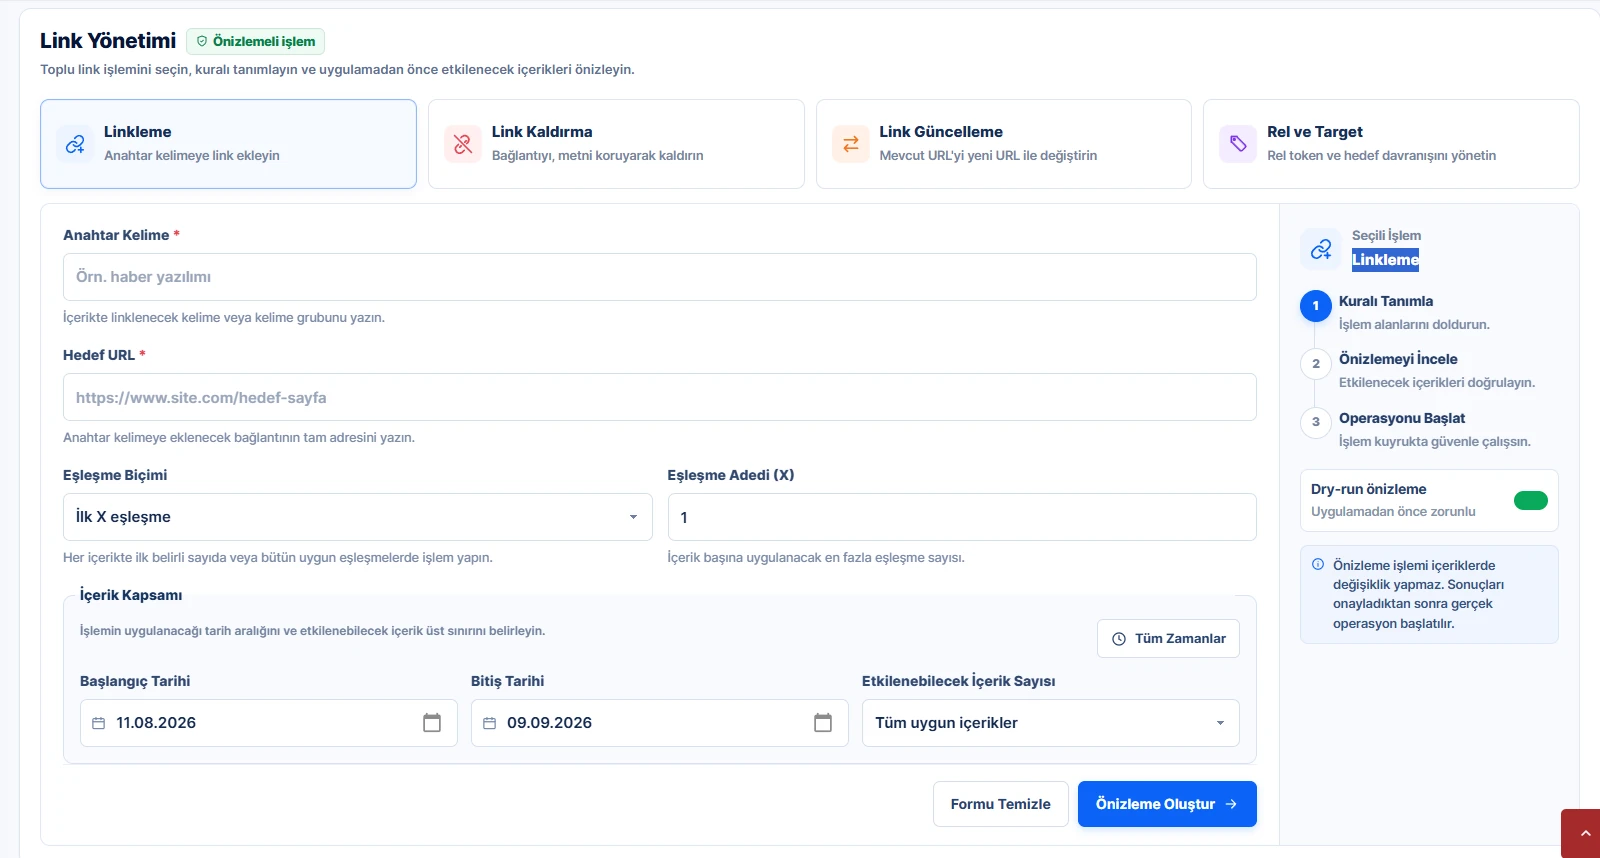Click the Eşleşme Adedi (X) number field
1600x858 pixels.
click(x=962, y=517)
